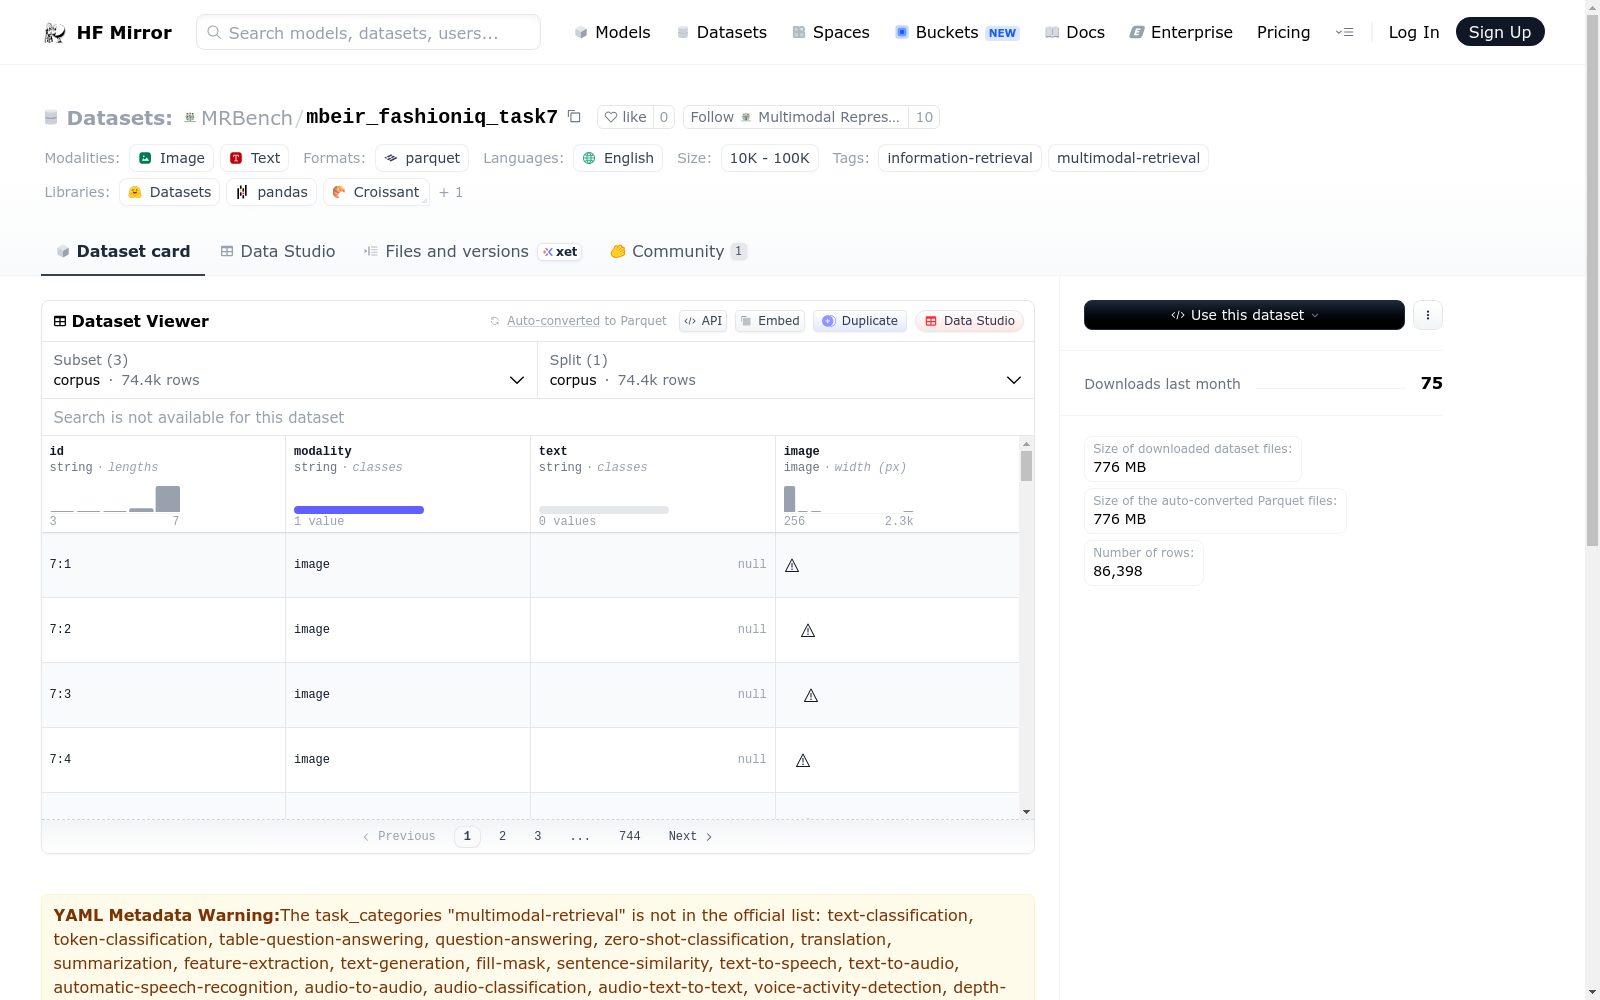Click the Log In link
Image resolution: width=1600 pixels, height=1000 pixels.
pos(1414,32)
